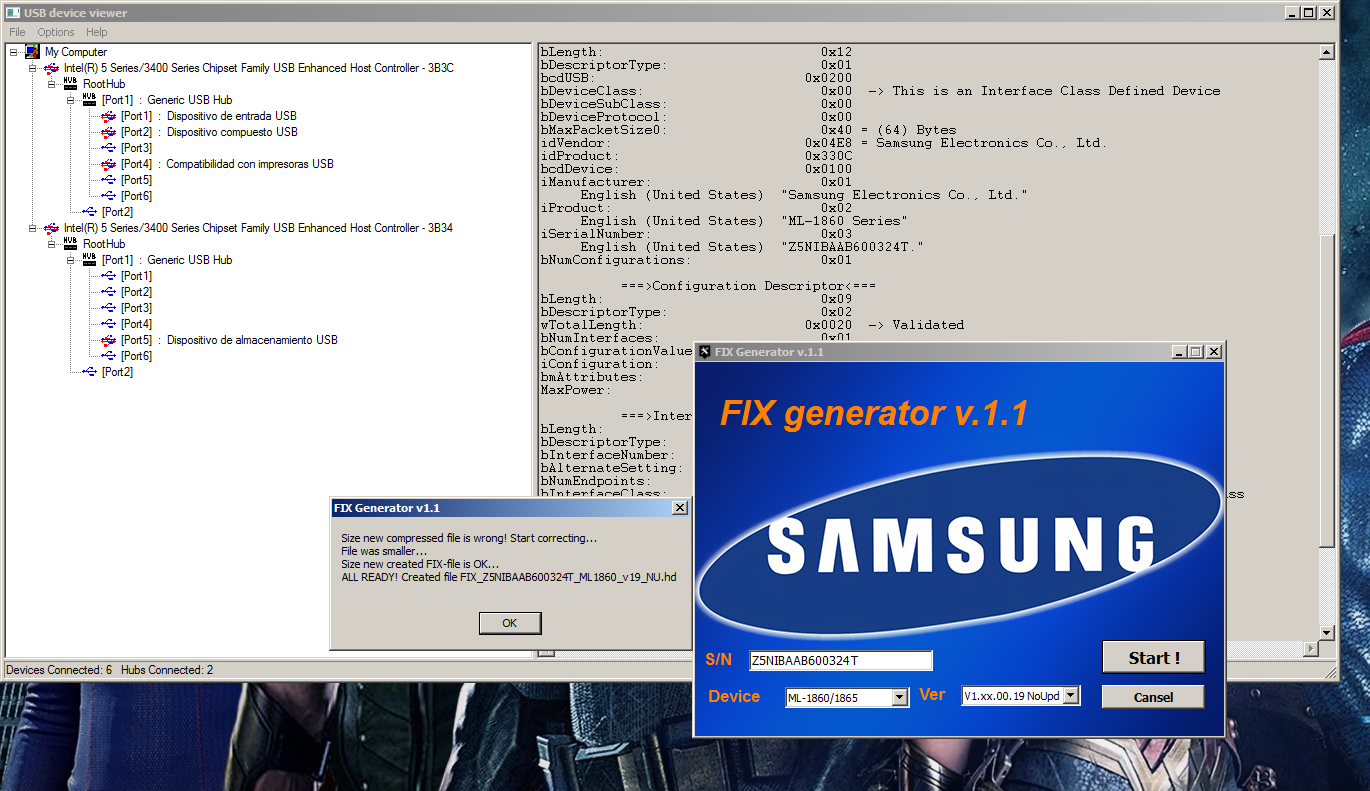This screenshot has width=1370, height=791.
Task: Click the "Devices Connected: 6" status bar text
Action: pos(59,670)
